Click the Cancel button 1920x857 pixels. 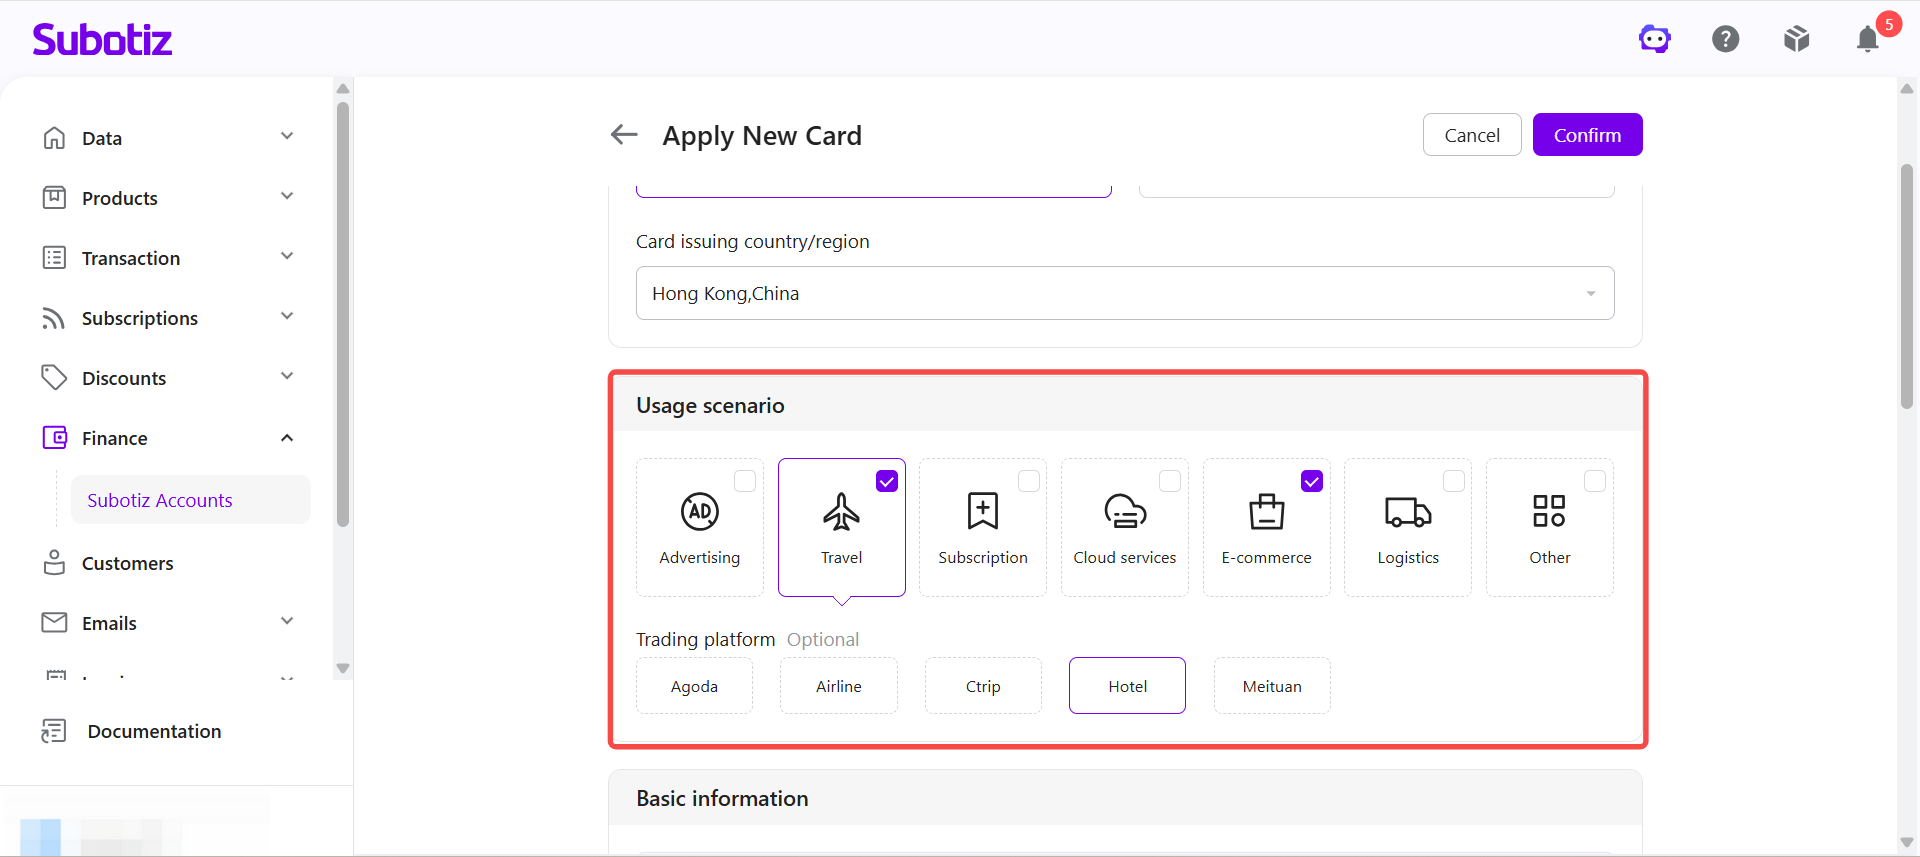[x=1472, y=135]
